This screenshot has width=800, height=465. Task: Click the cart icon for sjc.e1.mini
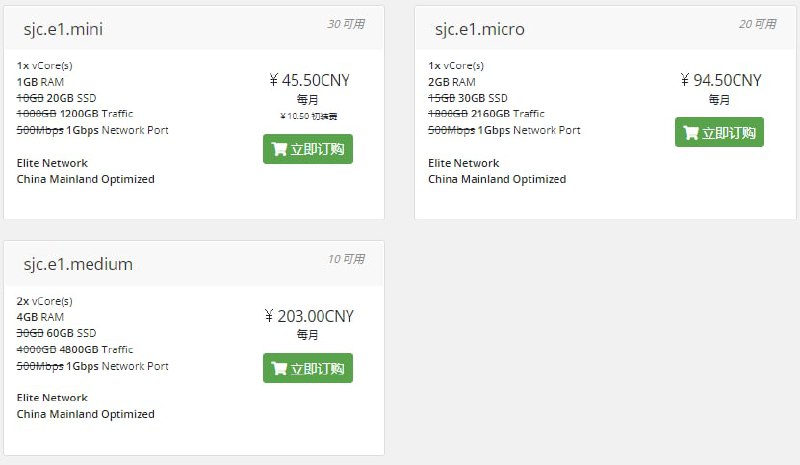pyautogui.click(x=279, y=150)
